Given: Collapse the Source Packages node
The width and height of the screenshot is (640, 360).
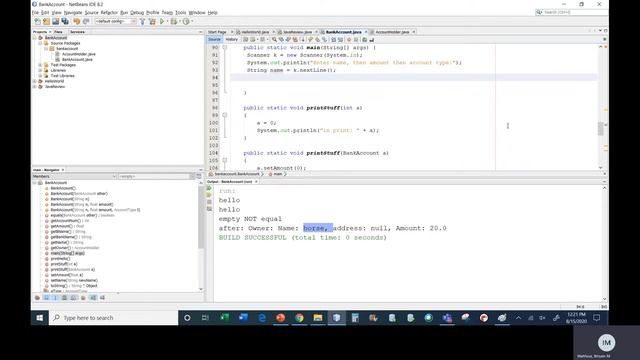Looking at the screenshot, I should (x=40, y=43).
